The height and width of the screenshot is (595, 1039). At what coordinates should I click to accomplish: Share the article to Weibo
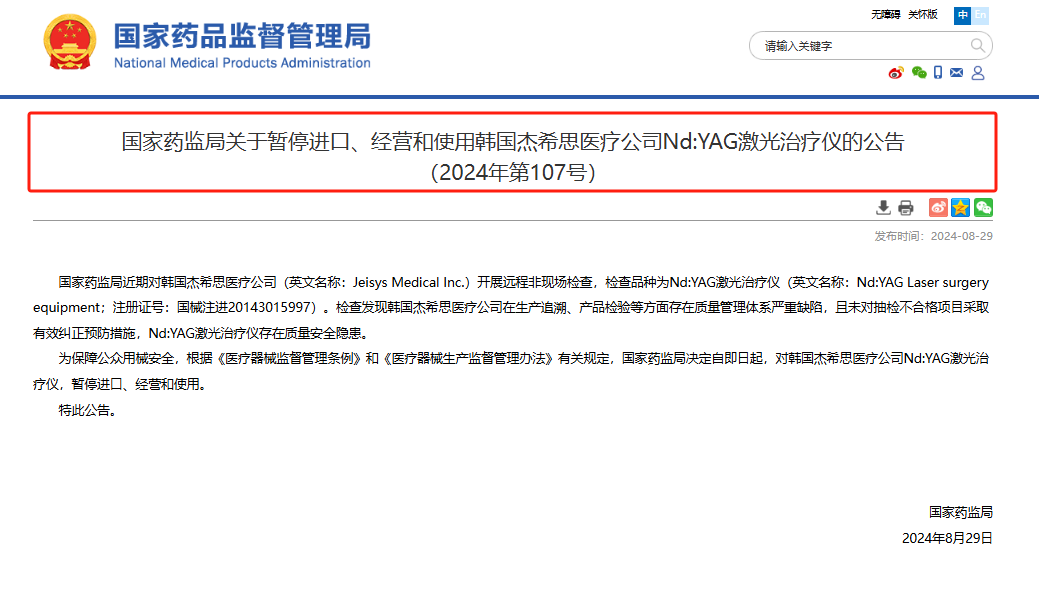click(x=938, y=207)
